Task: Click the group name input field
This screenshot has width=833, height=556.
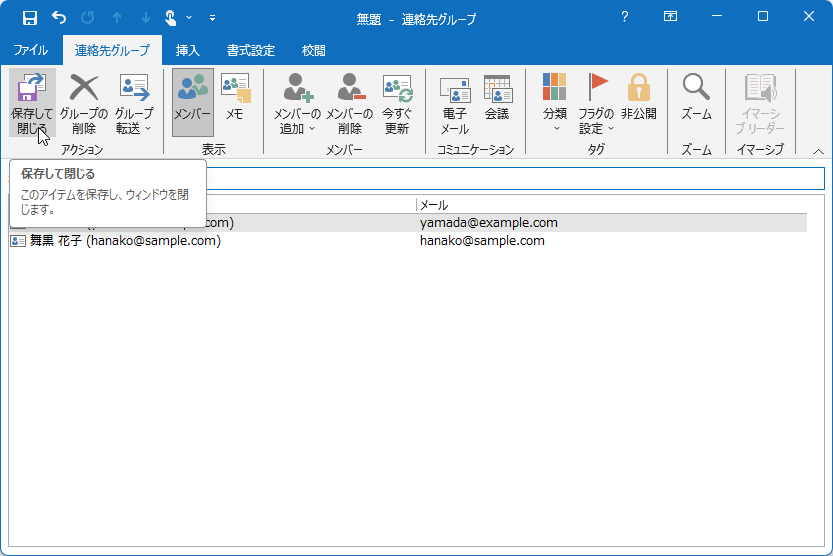Action: tap(515, 178)
